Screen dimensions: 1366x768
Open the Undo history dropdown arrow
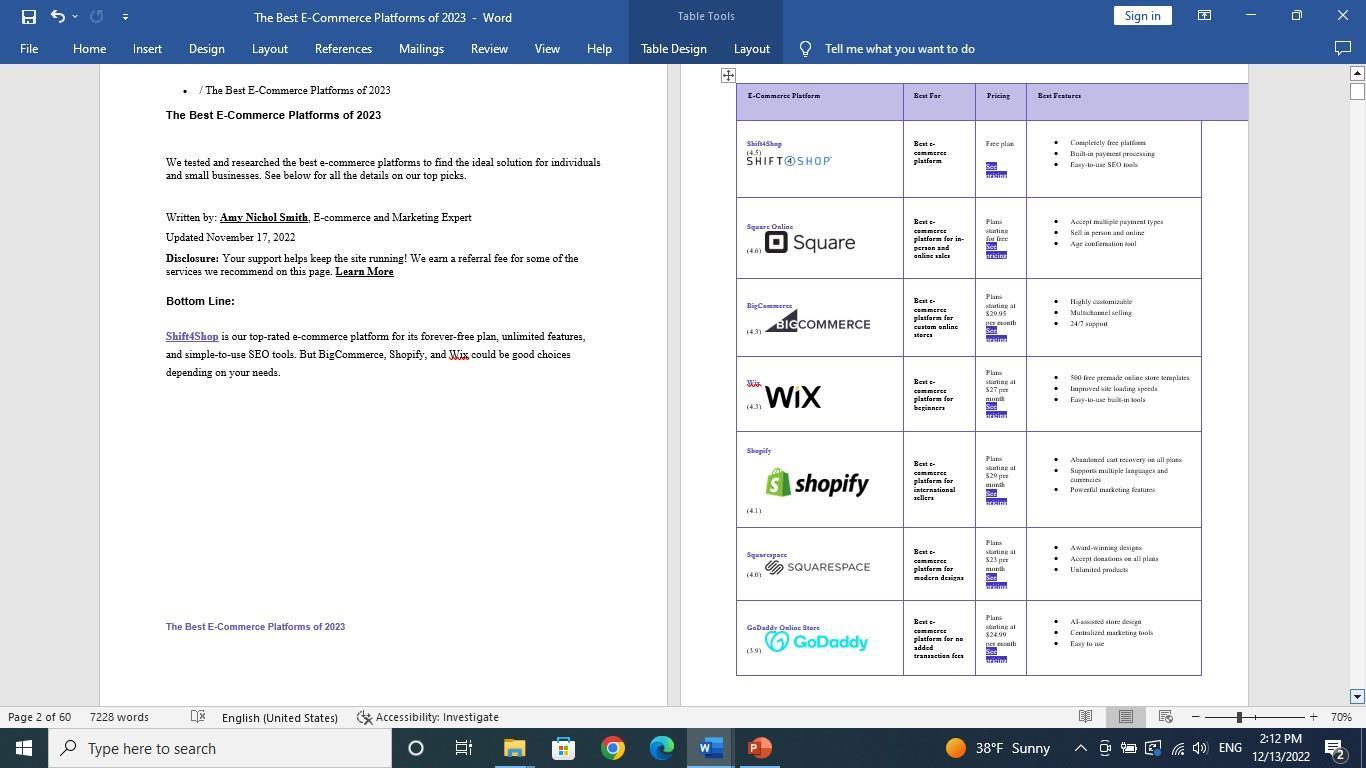[75, 16]
